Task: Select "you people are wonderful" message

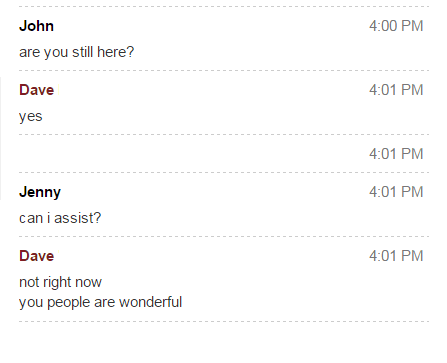Action: coord(100,303)
